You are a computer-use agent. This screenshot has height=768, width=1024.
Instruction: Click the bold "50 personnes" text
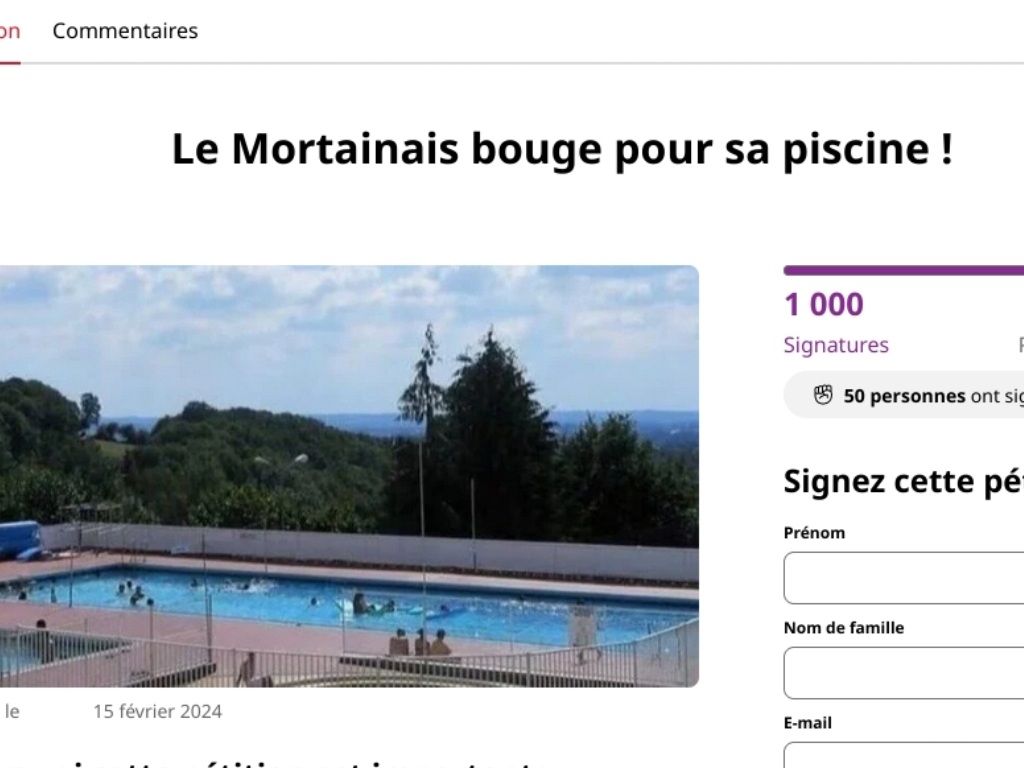click(x=904, y=396)
